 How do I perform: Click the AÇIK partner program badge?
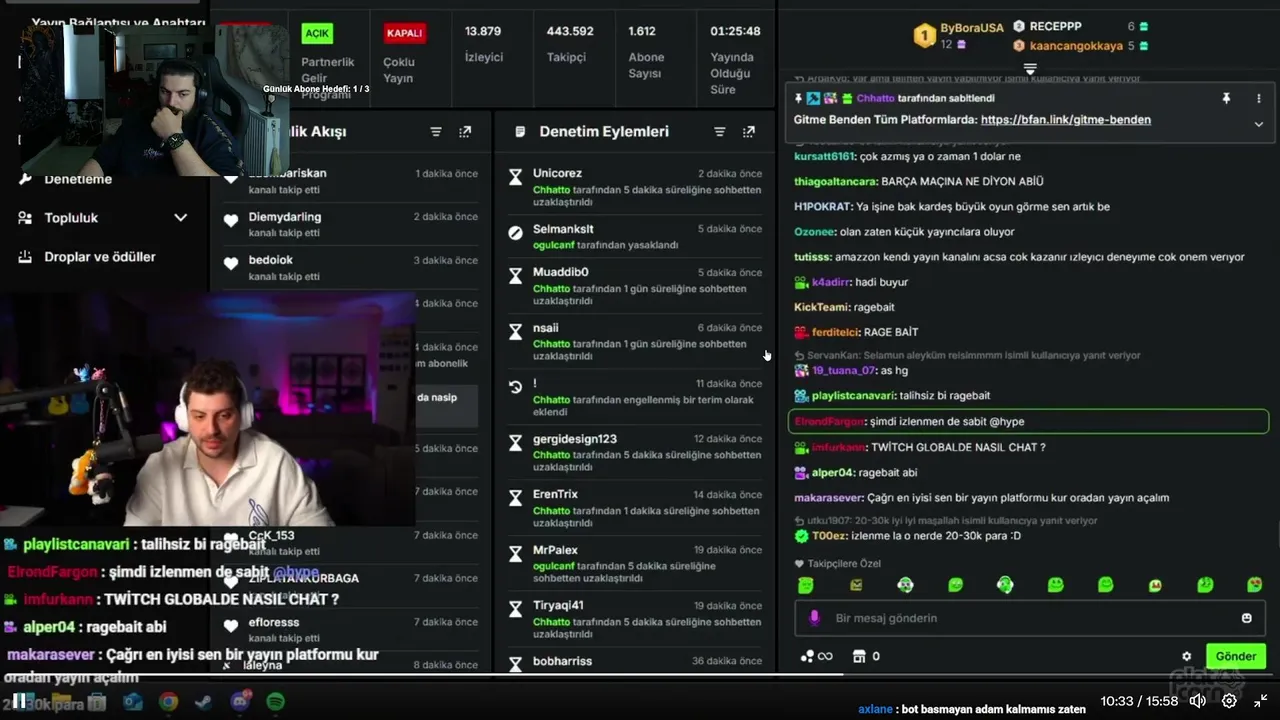pos(317,33)
